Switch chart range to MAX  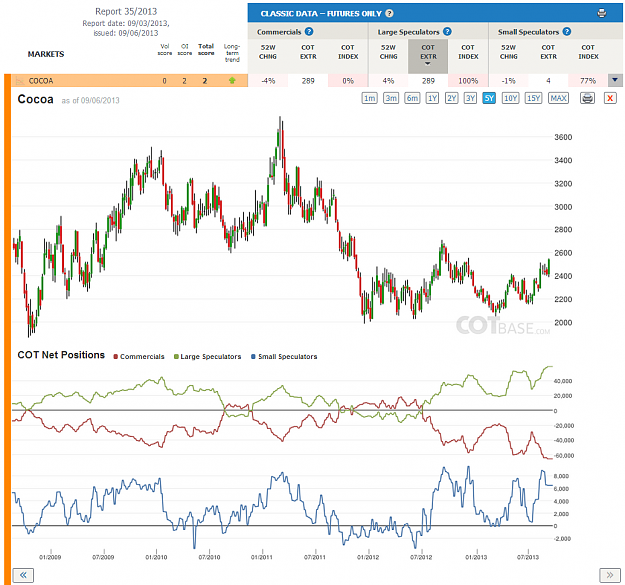(558, 98)
